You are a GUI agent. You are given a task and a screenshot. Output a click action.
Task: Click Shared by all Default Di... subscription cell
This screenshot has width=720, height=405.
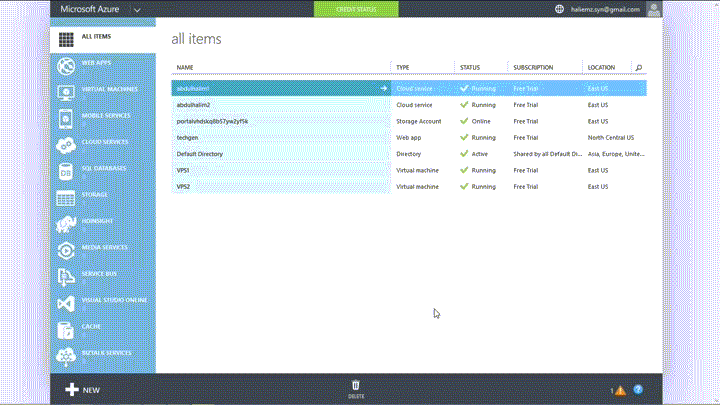pyautogui.click(x=547, y=154)
